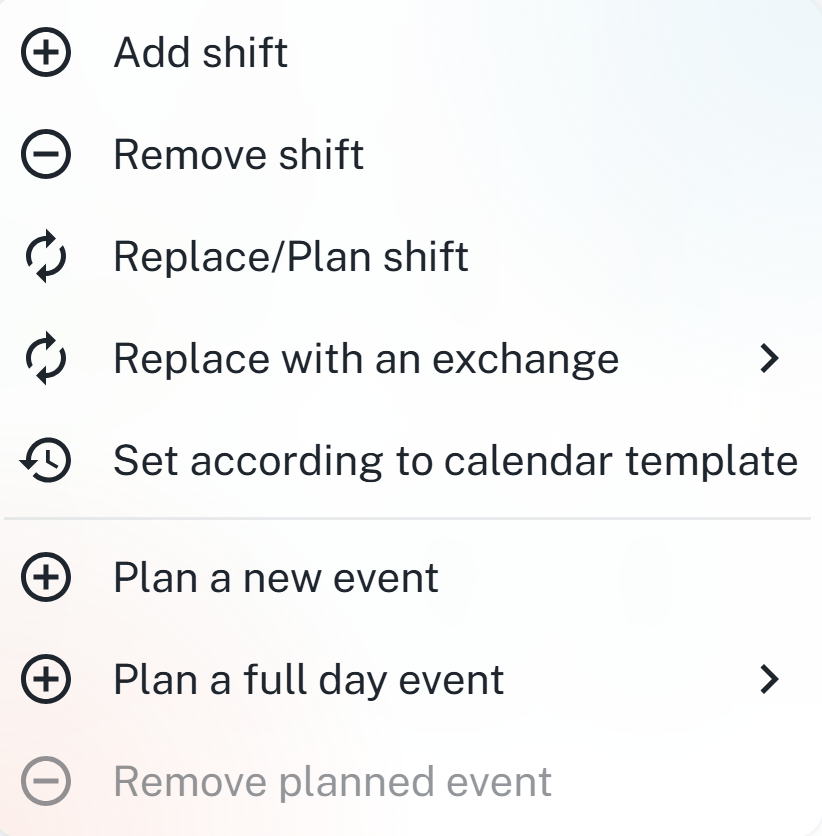
Task: Open the Plan a full day event label
Action: pos(308,680)
